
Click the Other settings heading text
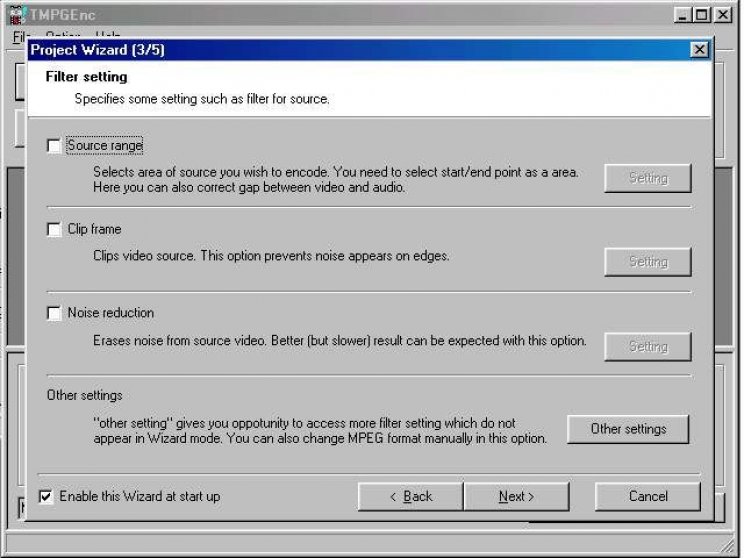(x=84, y=395)
